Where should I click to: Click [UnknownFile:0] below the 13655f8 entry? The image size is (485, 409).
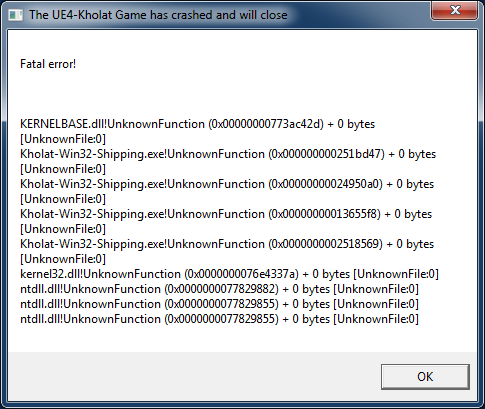[x=63, y=229]
